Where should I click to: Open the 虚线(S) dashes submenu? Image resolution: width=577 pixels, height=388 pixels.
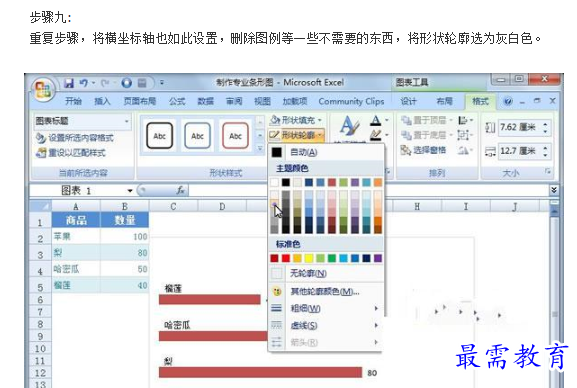pos(326,326)
